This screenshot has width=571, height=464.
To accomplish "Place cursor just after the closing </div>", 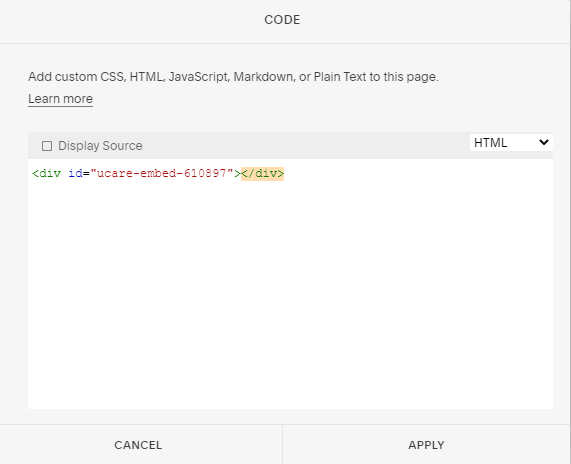I will click(x=285, y=173).
